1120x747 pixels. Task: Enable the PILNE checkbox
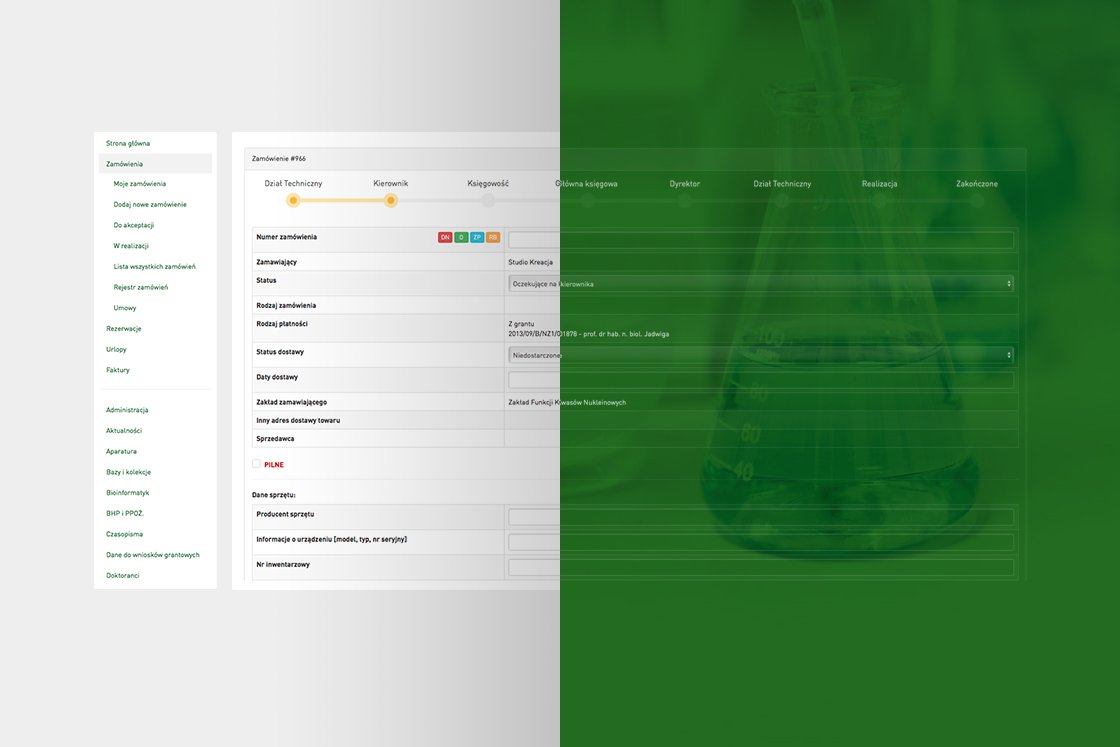[257, 464]
